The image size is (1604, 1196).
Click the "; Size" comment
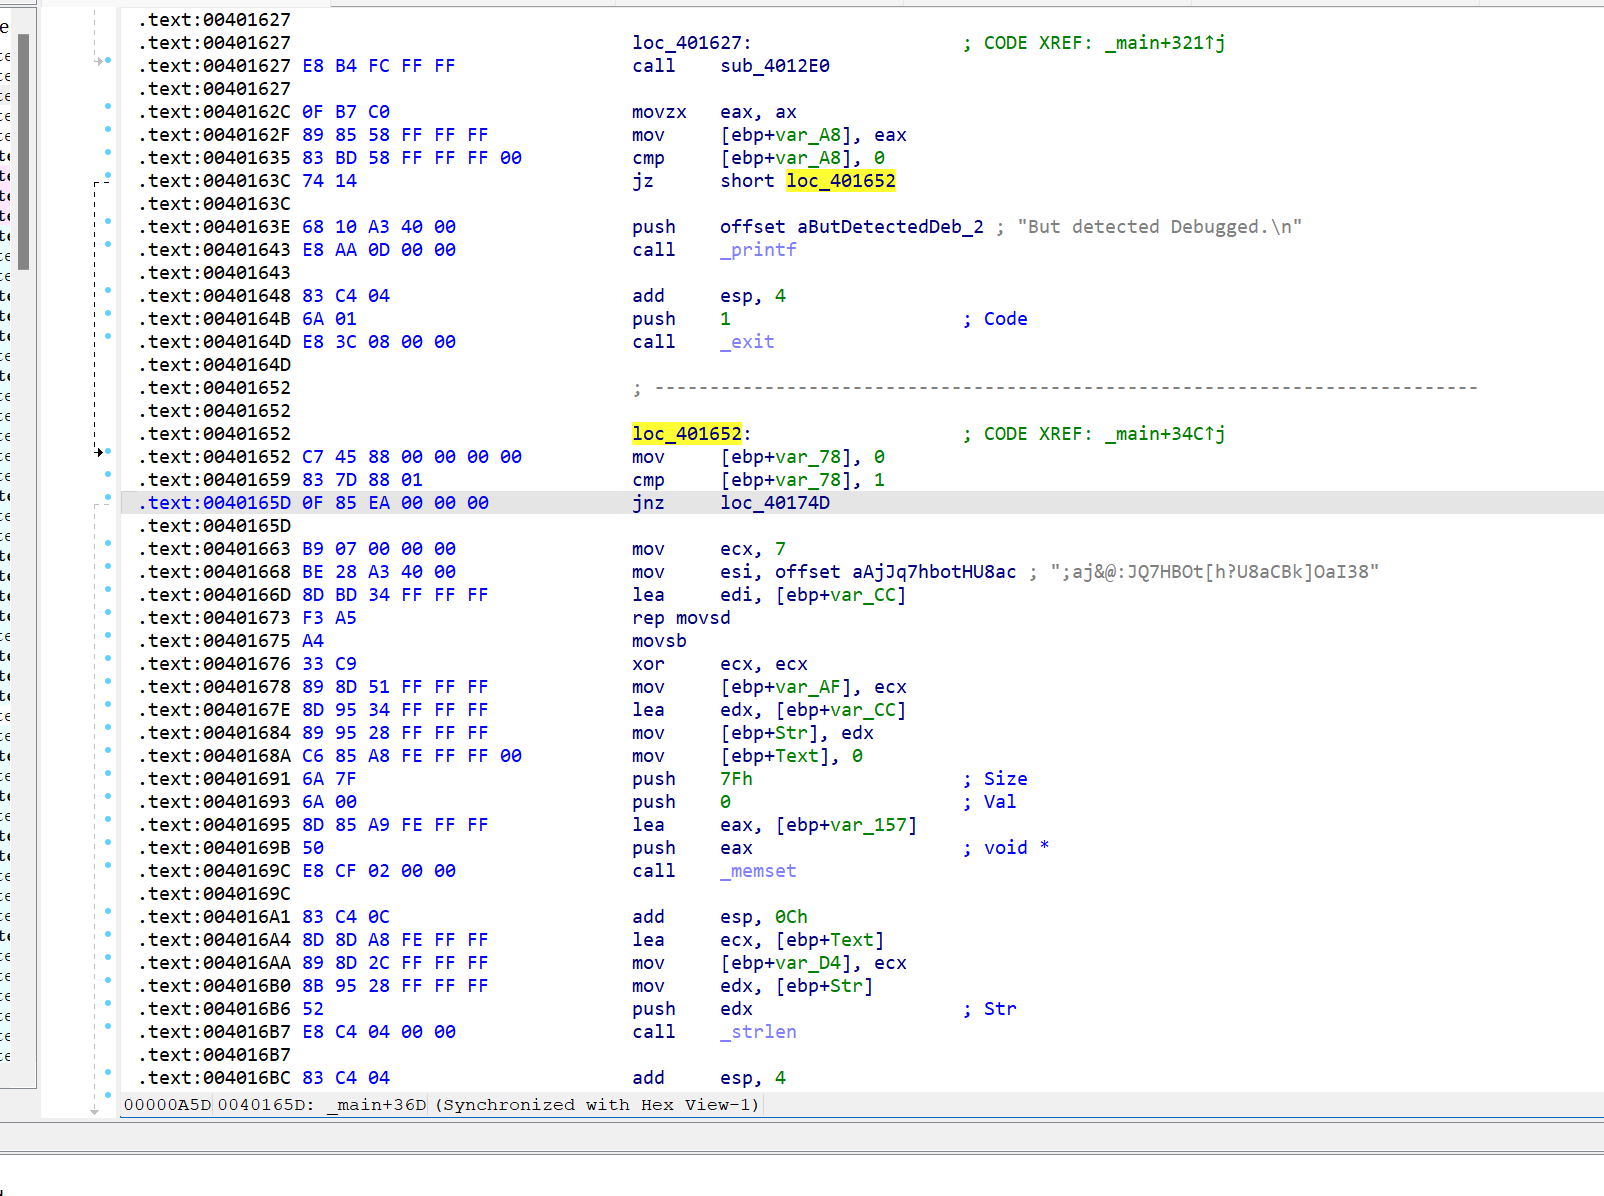tap(995, 779)
